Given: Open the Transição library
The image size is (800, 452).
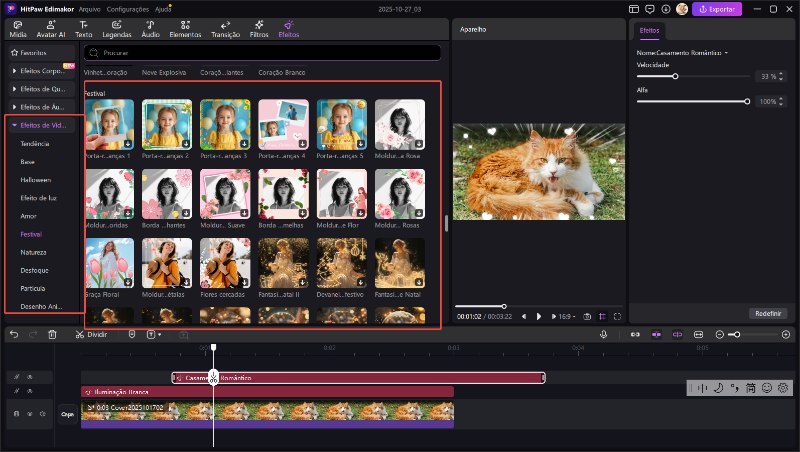Looking at the screenshot, I should click(226, 29).
